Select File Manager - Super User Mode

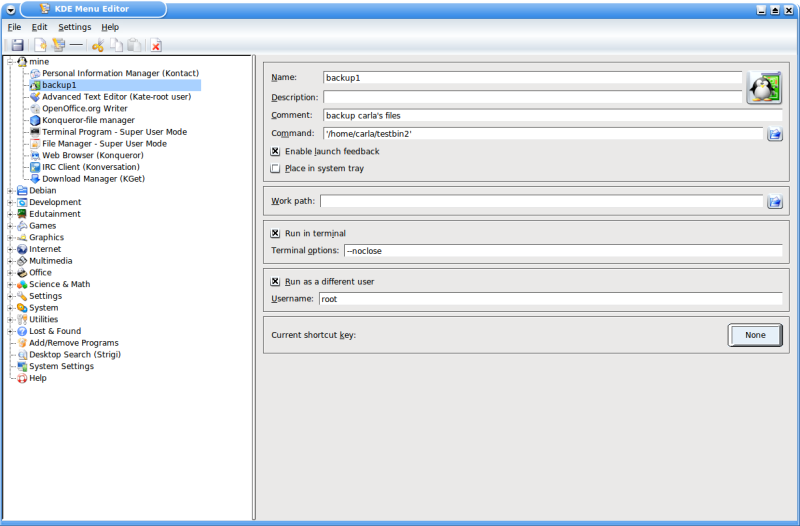click(105, 144)
